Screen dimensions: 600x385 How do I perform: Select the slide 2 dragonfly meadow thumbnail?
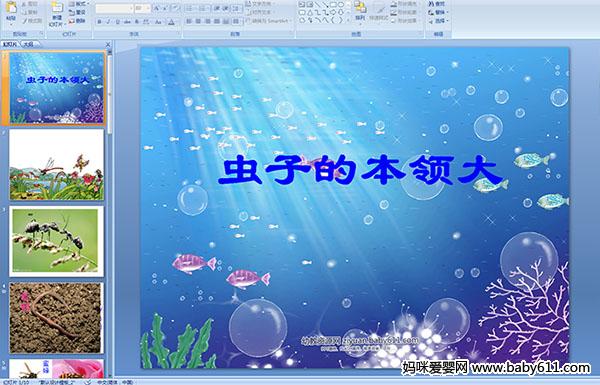(57, 165)
